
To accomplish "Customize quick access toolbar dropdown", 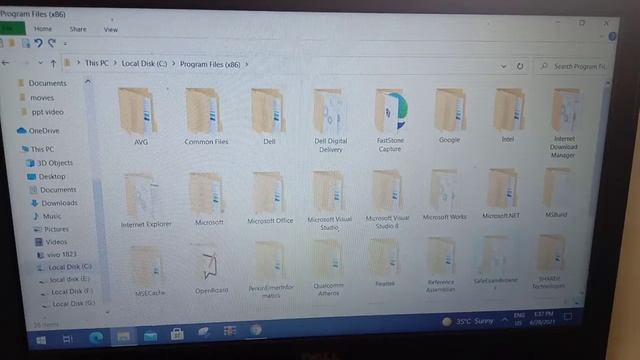I will (65, 43).
